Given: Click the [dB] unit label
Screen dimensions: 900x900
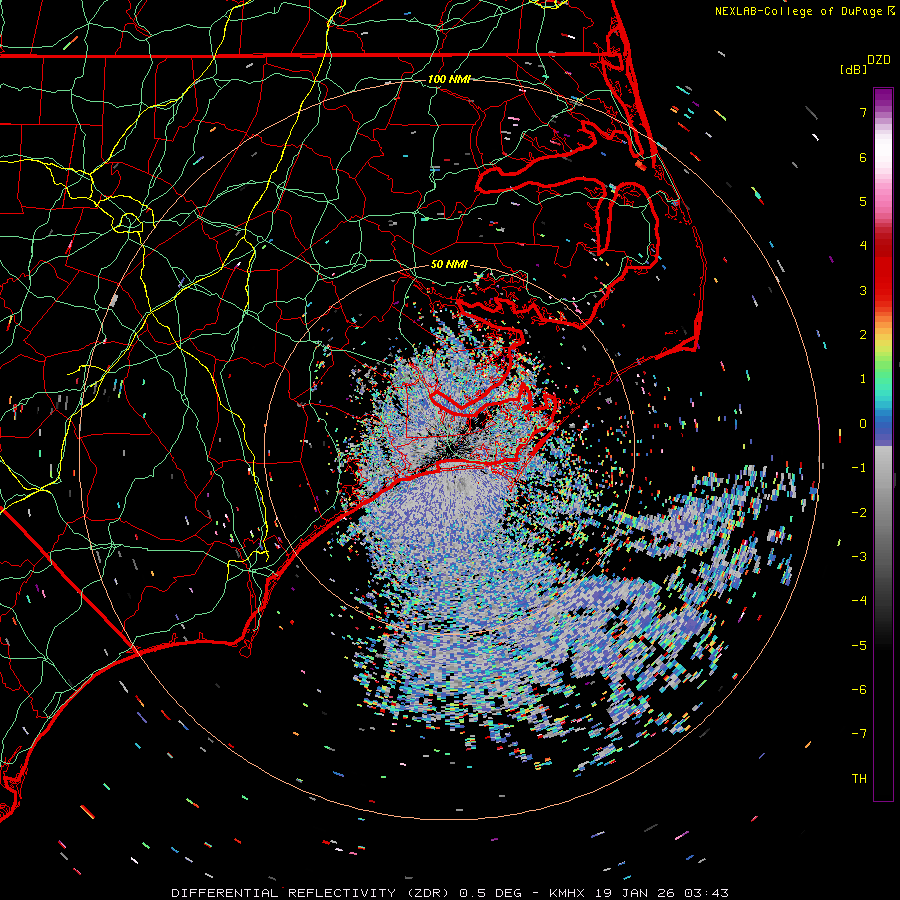Looking at the screenshot, I should tap(853, 69).
